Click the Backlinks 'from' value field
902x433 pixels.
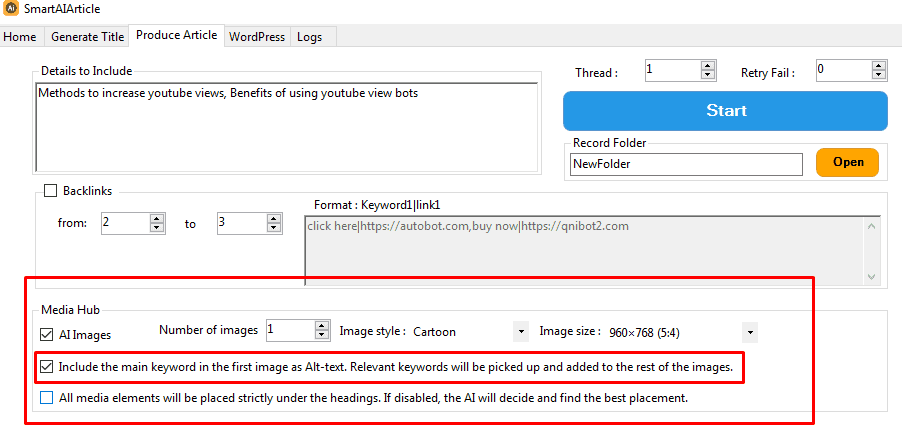click(124, 224)
